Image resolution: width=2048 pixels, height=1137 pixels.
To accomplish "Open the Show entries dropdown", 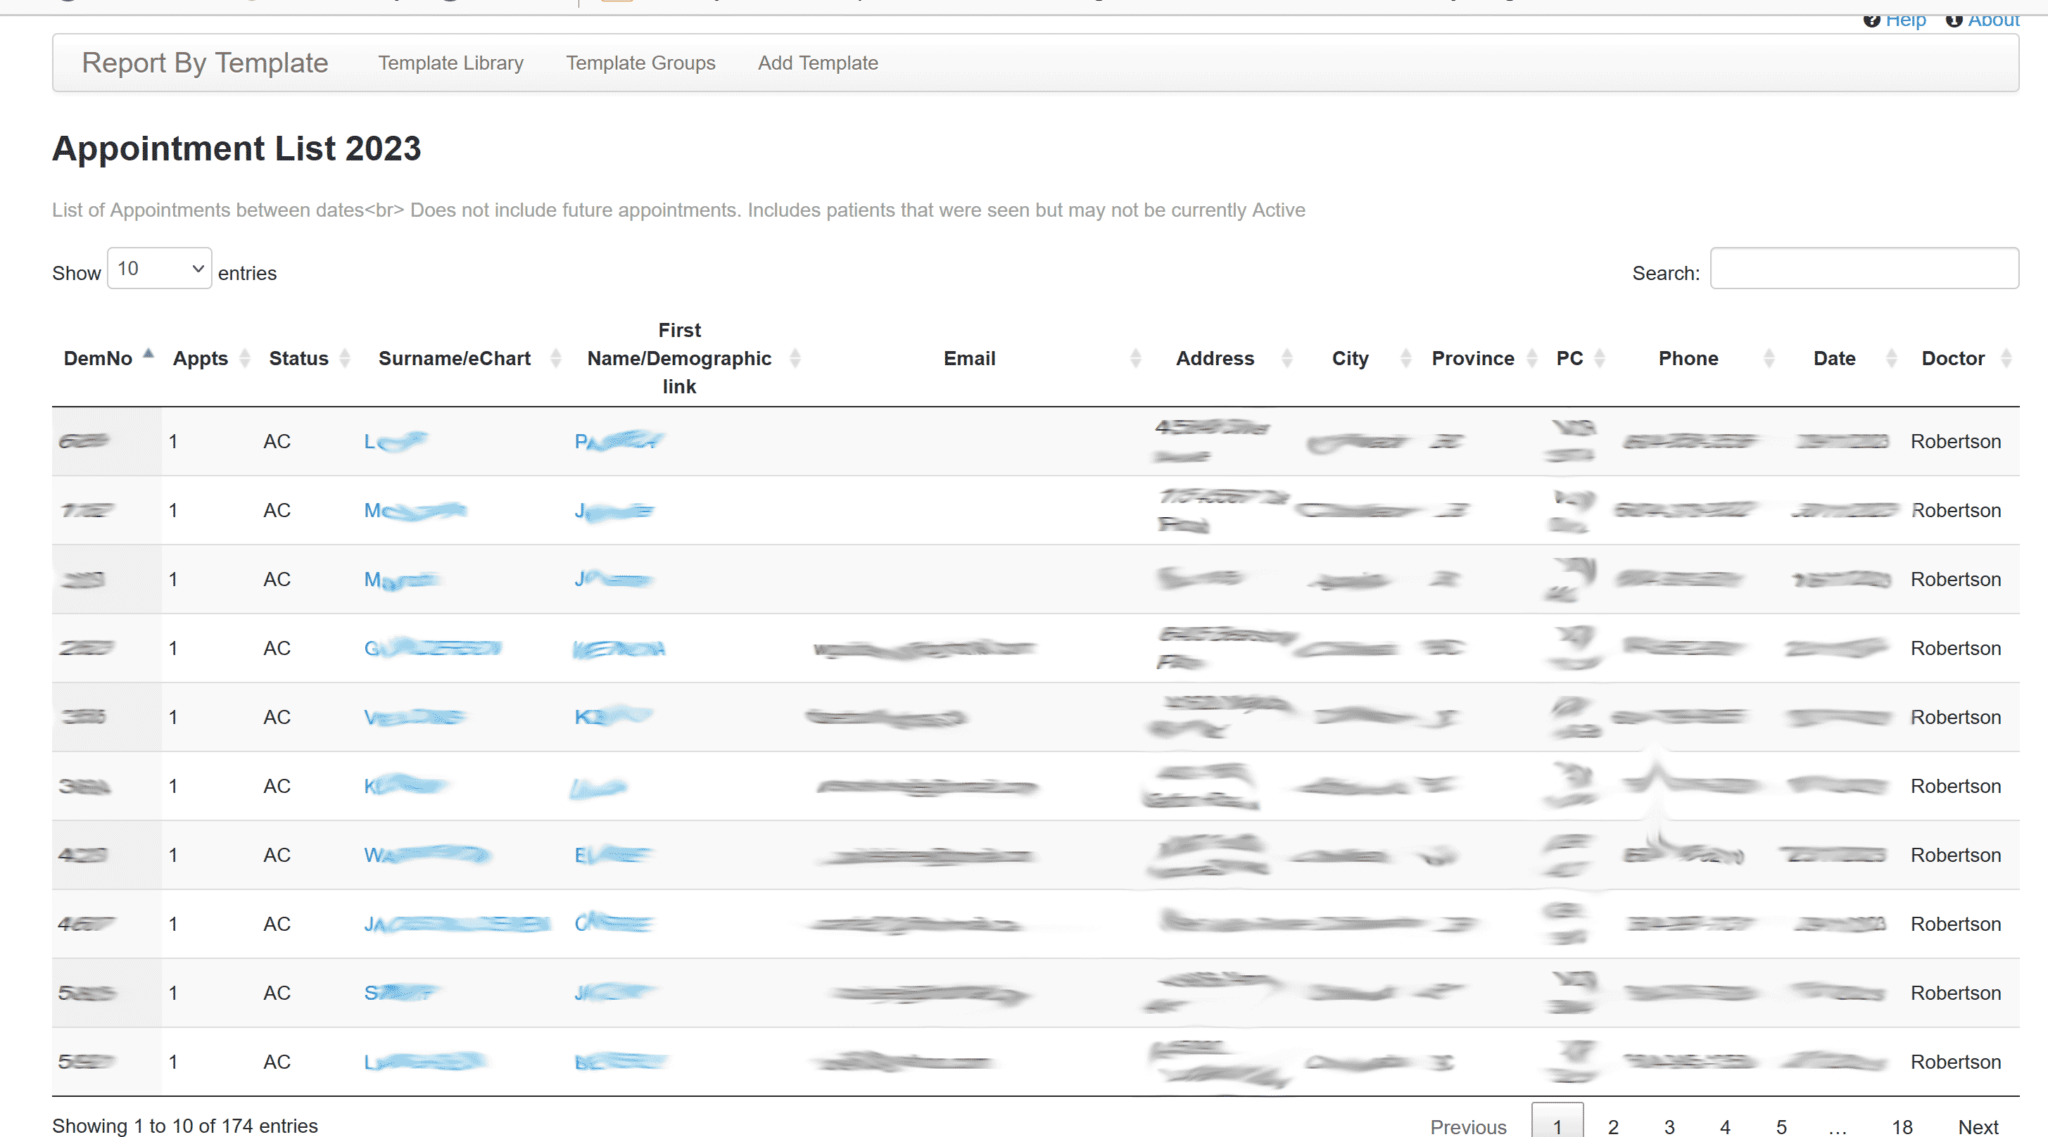I will (159, 269).
